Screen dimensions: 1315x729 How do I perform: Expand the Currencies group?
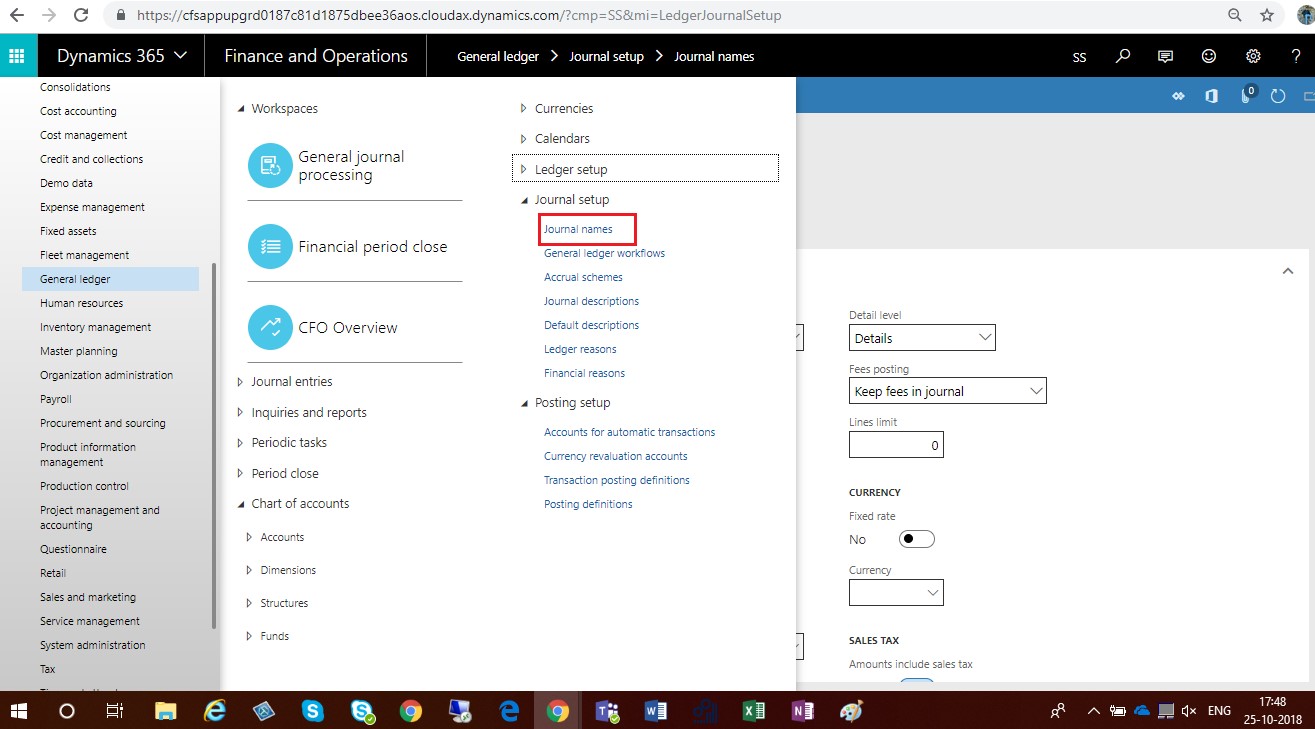pos(524,108)
